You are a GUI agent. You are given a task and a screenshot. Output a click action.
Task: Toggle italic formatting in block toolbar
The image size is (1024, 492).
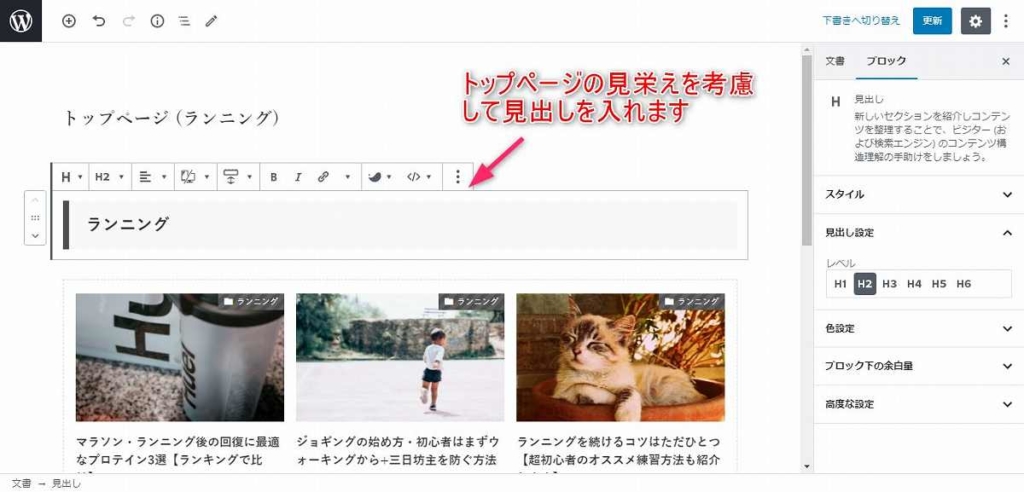pos(298,177)
